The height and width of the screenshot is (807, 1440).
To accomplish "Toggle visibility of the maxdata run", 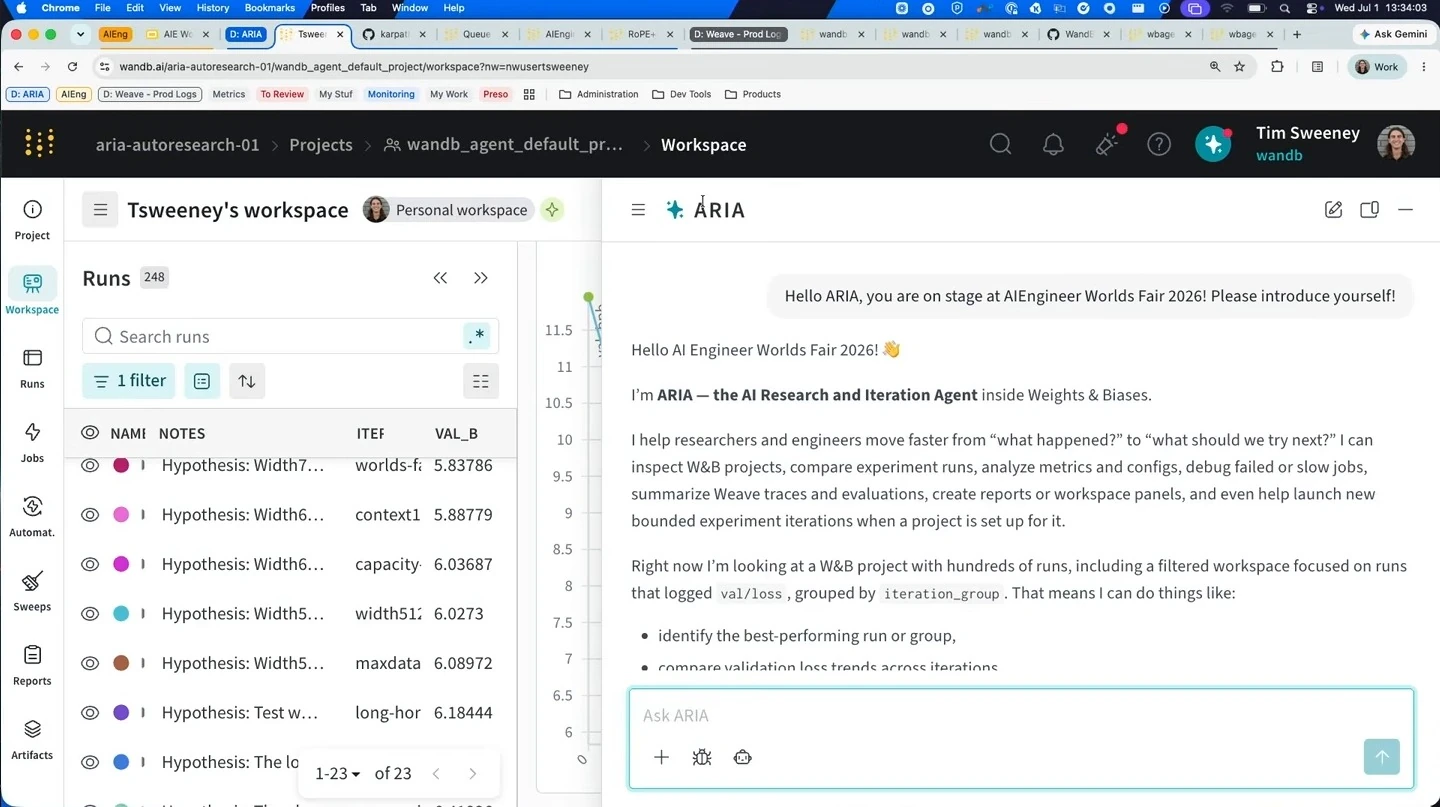I will pos(90,663).
